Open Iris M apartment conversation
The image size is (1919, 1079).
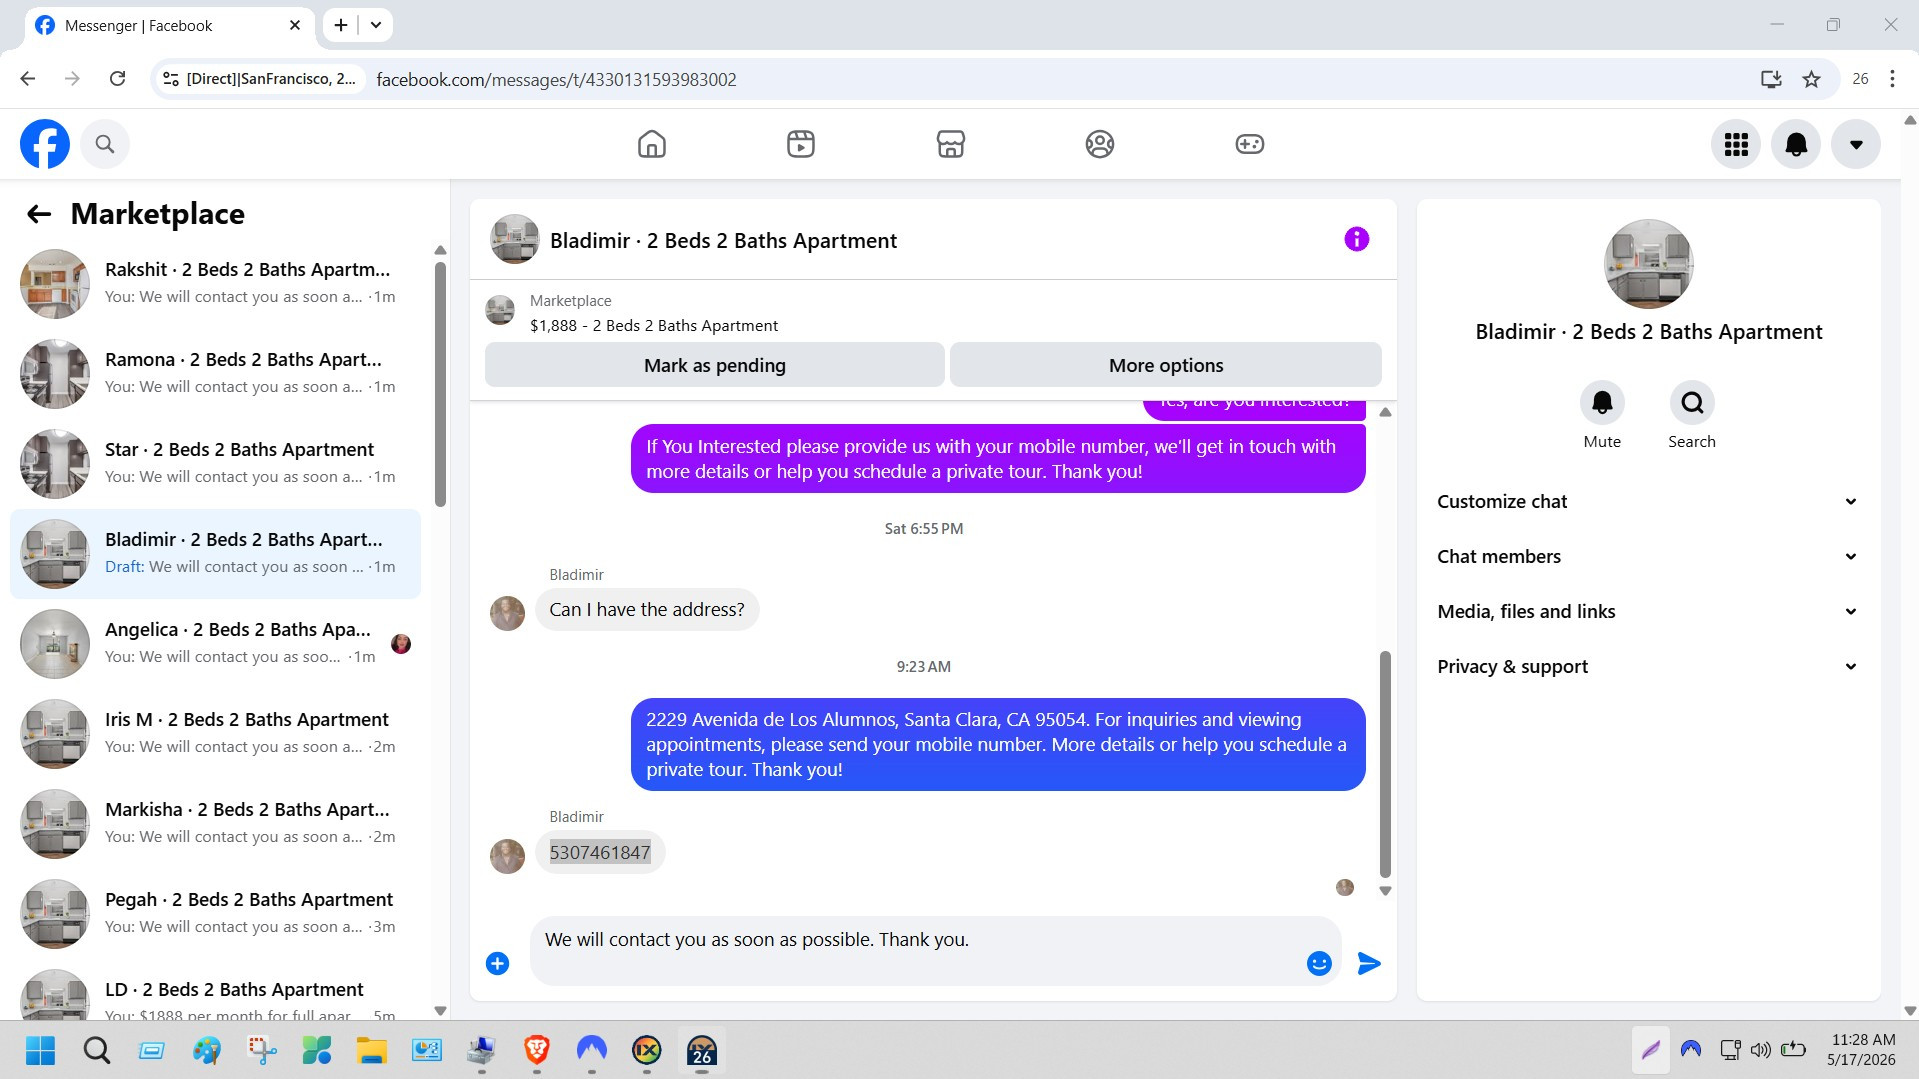pyautogui.click(x=215, y=734)
